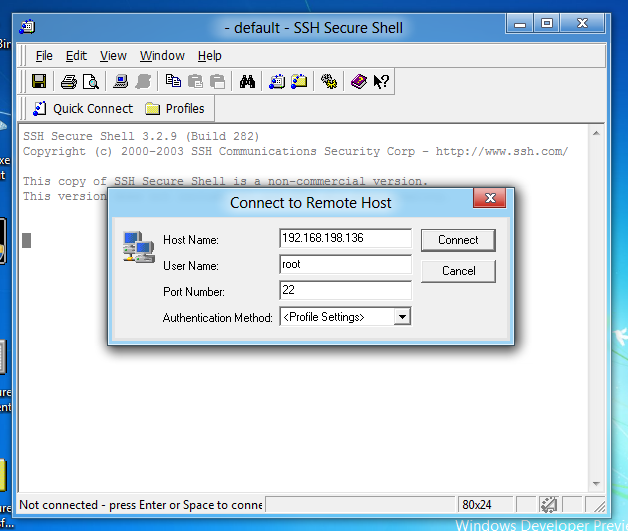Click the grayed Disconnect toolbar icon

(x=143, y=81)
